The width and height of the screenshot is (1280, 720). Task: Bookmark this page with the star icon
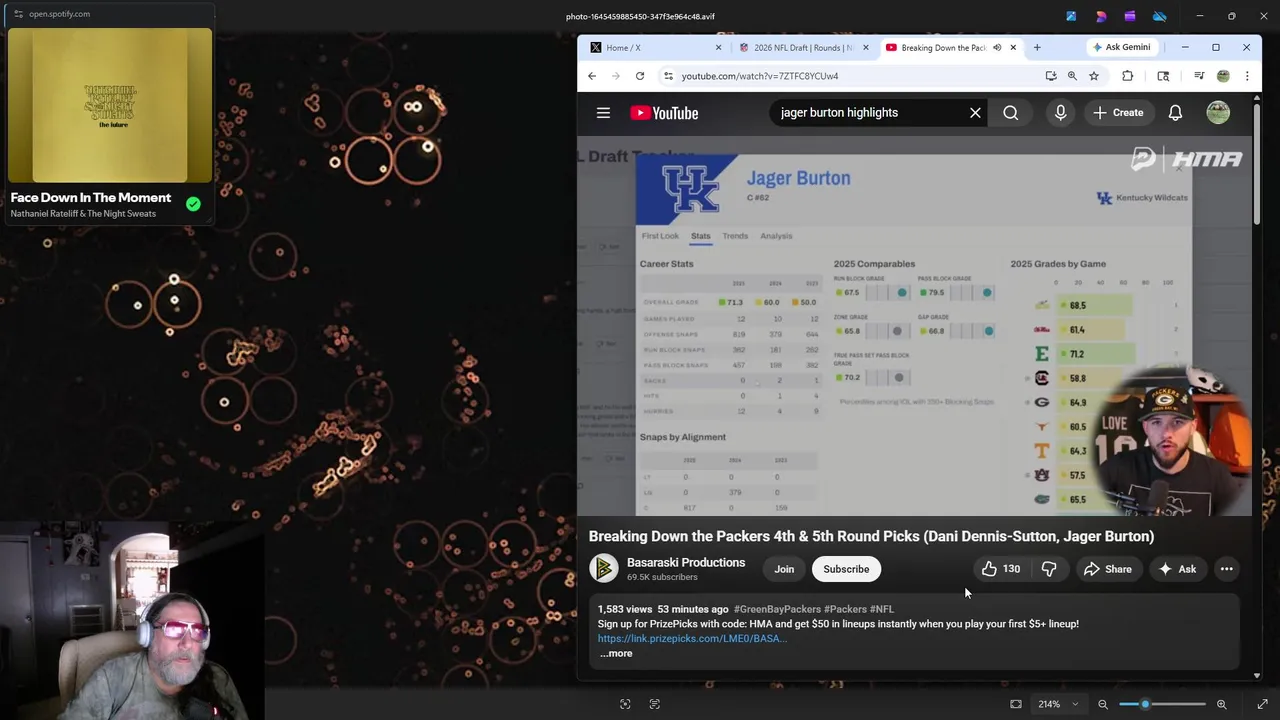1094,76
